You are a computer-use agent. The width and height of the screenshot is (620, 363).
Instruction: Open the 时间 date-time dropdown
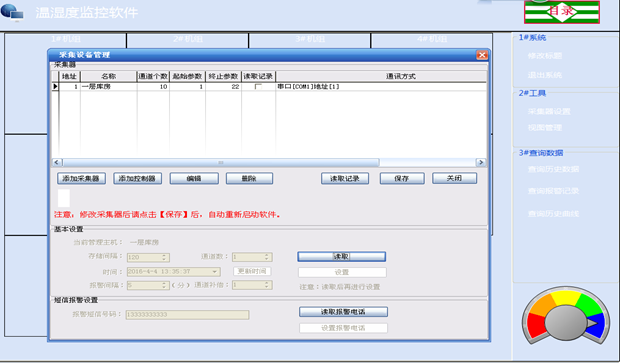[215, 272]
